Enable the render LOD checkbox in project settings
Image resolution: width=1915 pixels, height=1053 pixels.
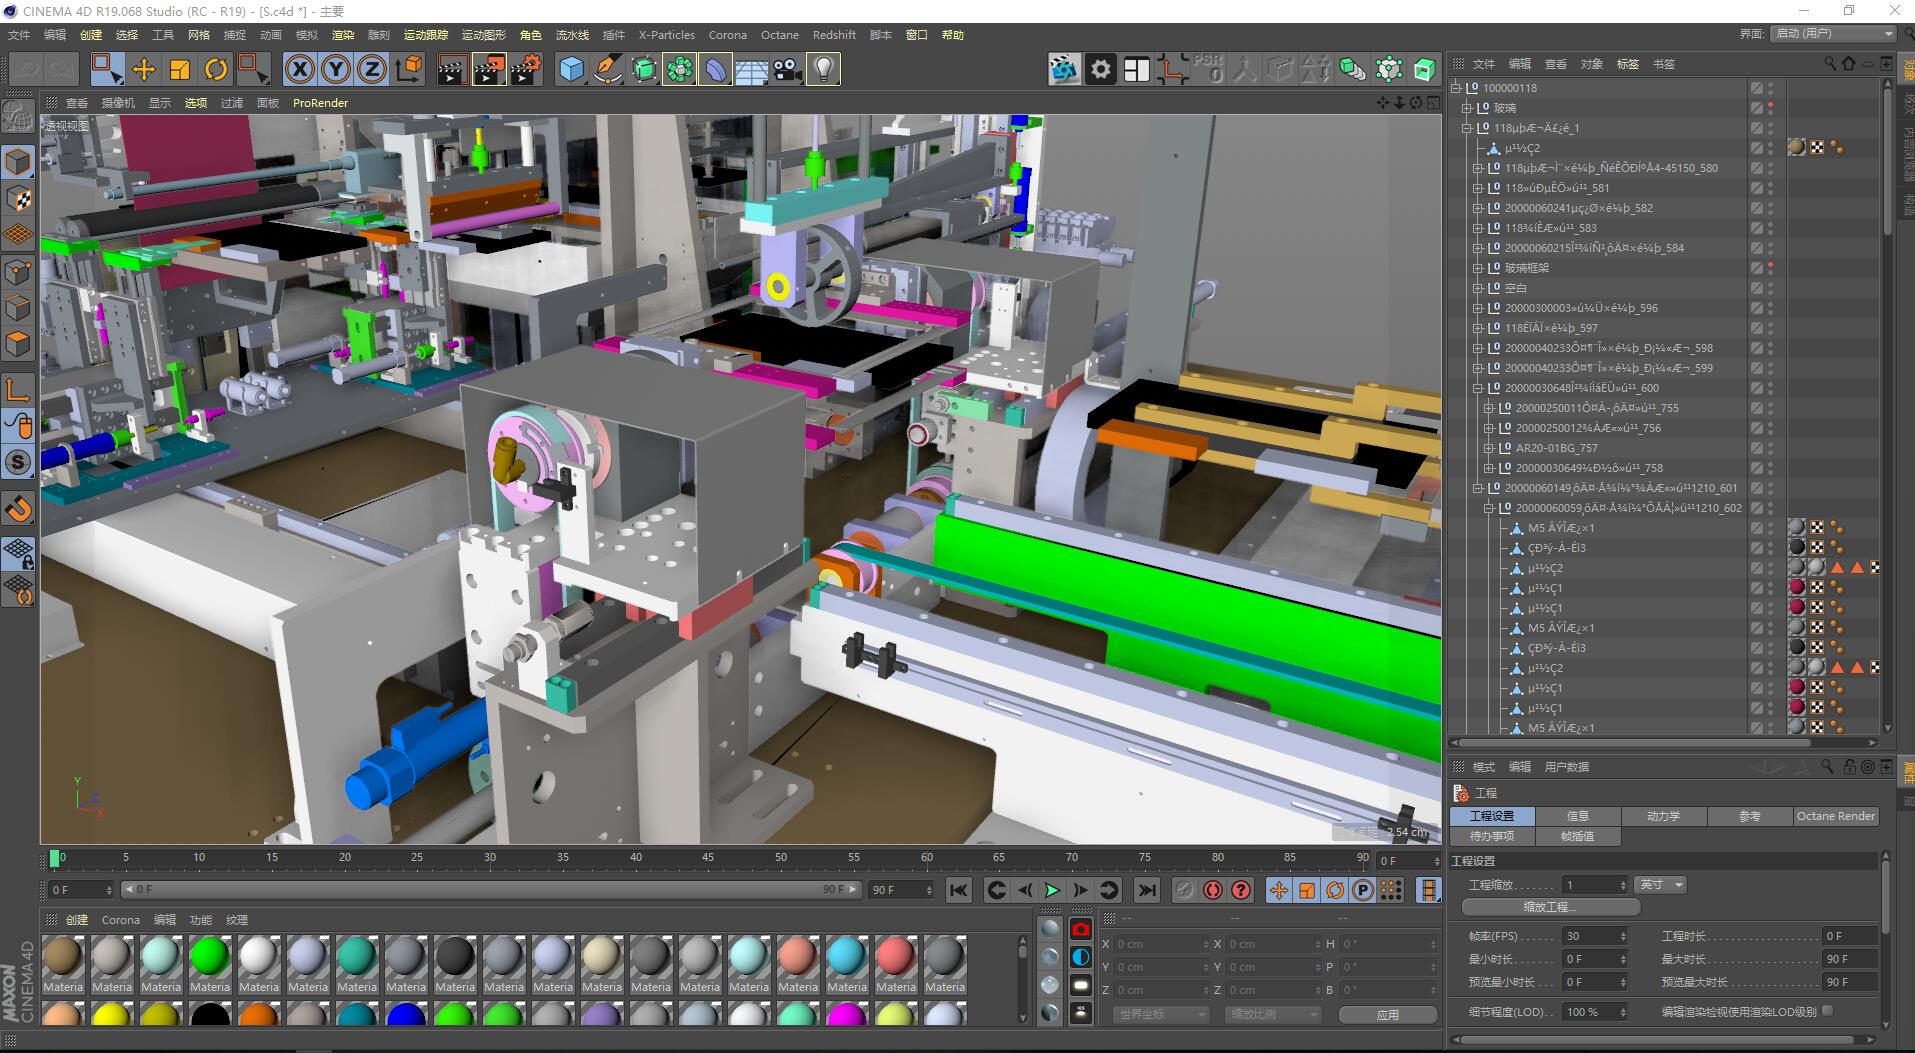[x=1828, y=1011]
